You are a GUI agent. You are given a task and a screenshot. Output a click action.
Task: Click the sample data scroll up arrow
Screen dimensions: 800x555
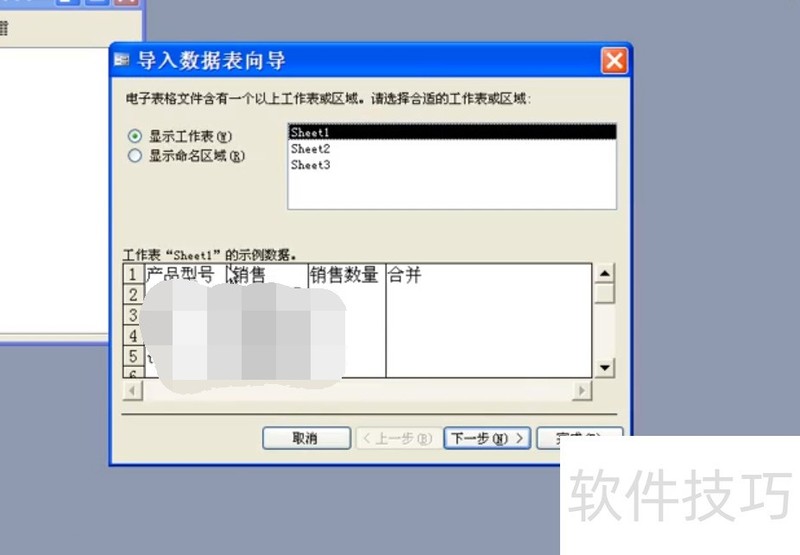click(605, 273)
